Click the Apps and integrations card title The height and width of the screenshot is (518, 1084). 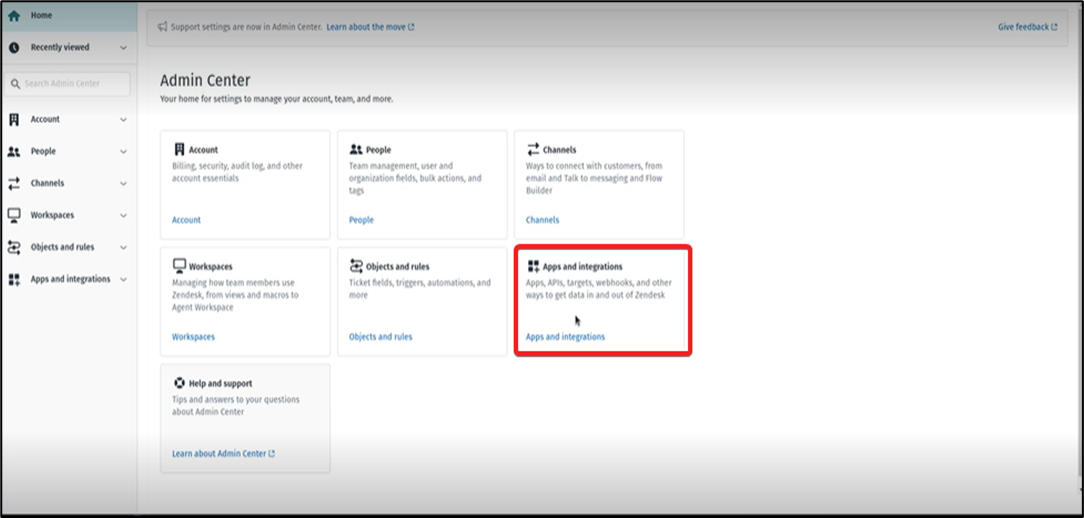tap(583, 266)
